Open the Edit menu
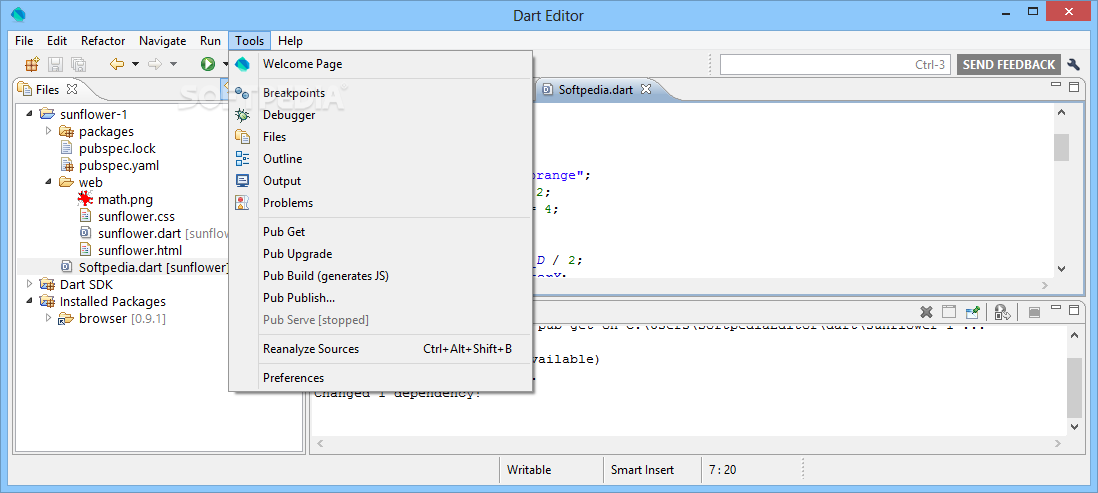 pyautogui.click(x=57, y=41)
